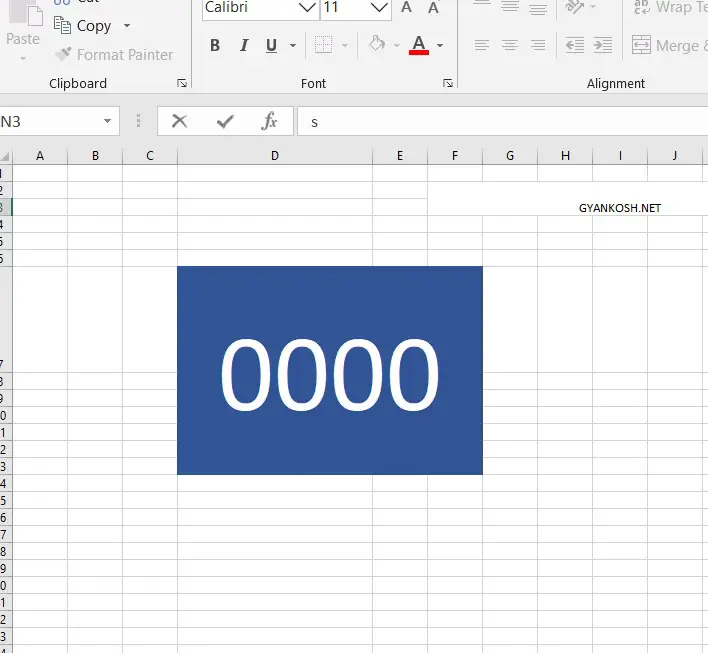The width and height of the screenshot is (708, 653).
Task: Select column C header
Action: [x=150, y=156]
